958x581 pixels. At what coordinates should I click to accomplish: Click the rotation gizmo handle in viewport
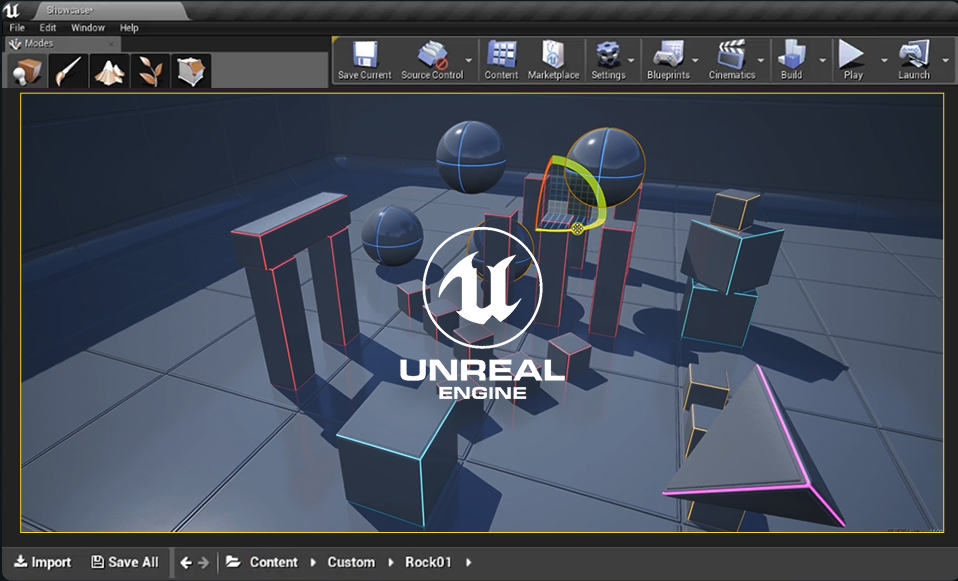pyautogui.click(x=577, y=228)
